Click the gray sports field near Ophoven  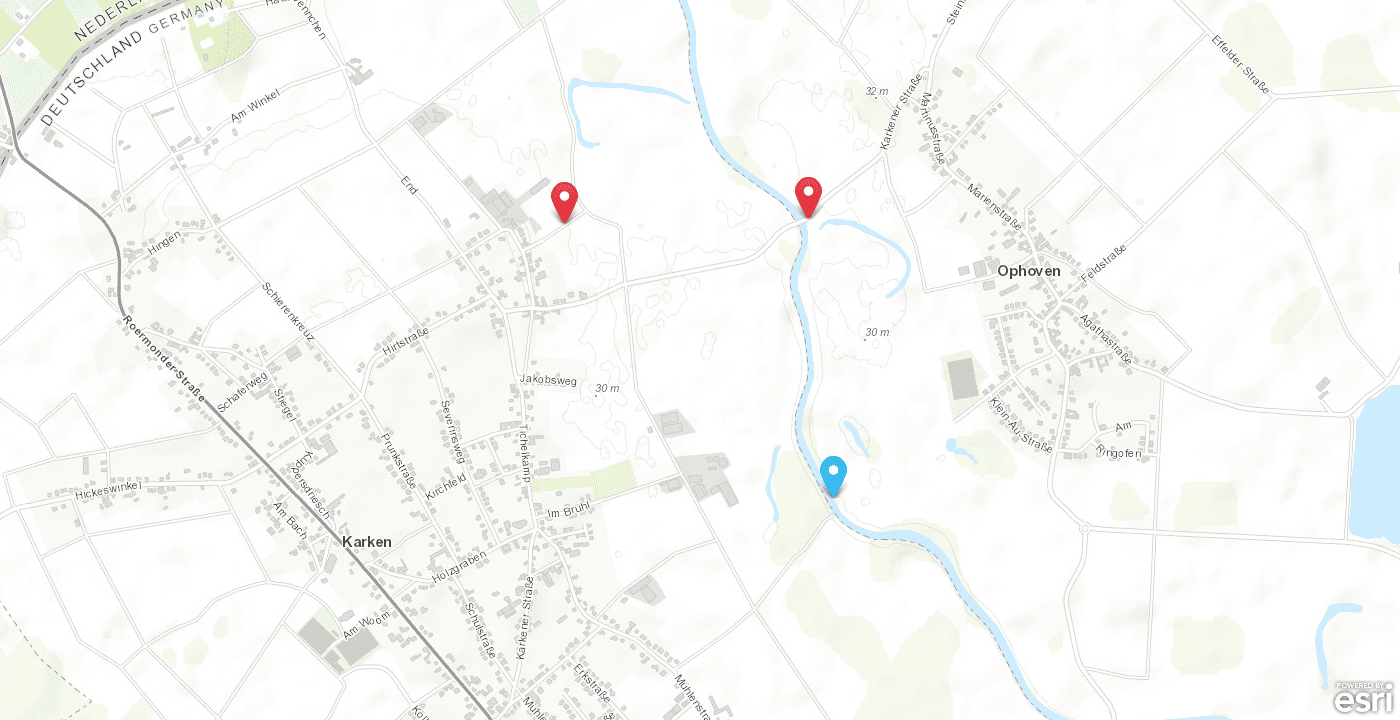962,380
